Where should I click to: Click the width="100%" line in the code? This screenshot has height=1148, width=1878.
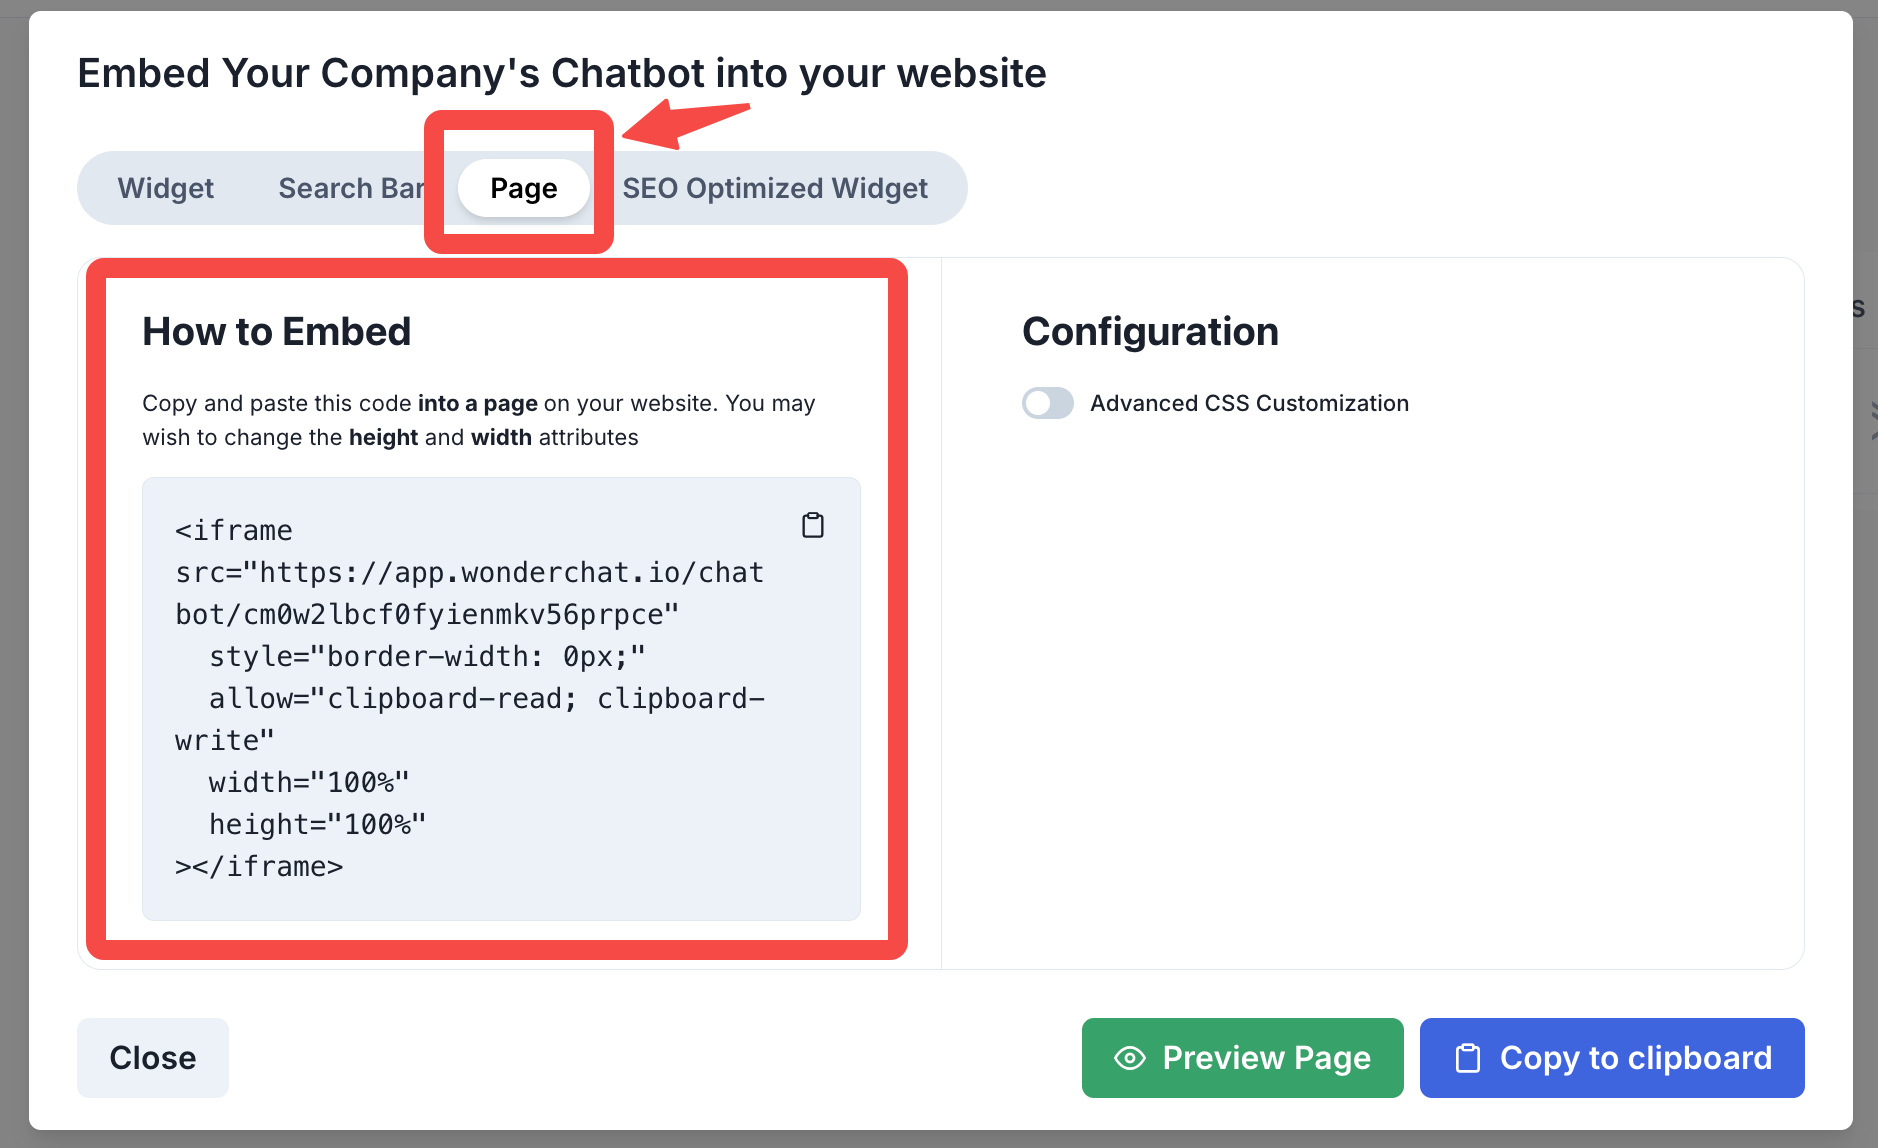point(309,782)
